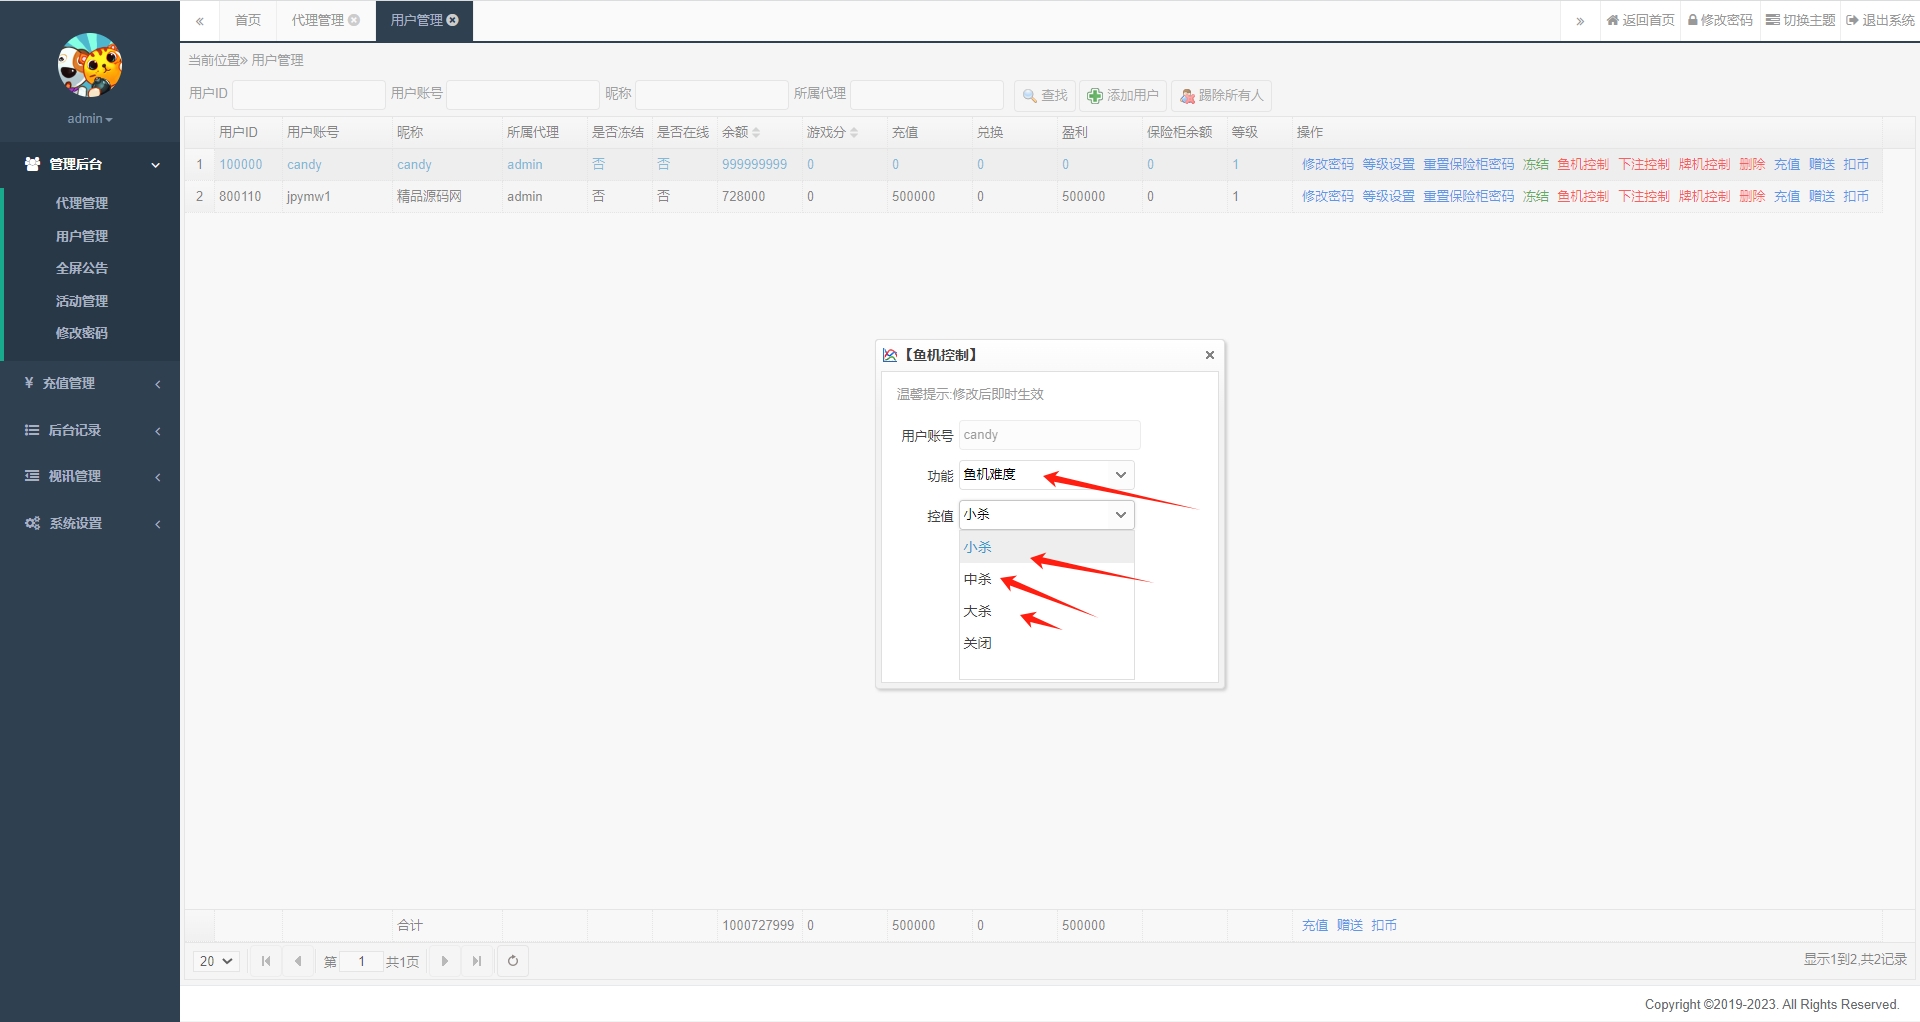Go to the last page arrow icon
This screenshot has height=1022, width=1920.
tap(477, 961)
